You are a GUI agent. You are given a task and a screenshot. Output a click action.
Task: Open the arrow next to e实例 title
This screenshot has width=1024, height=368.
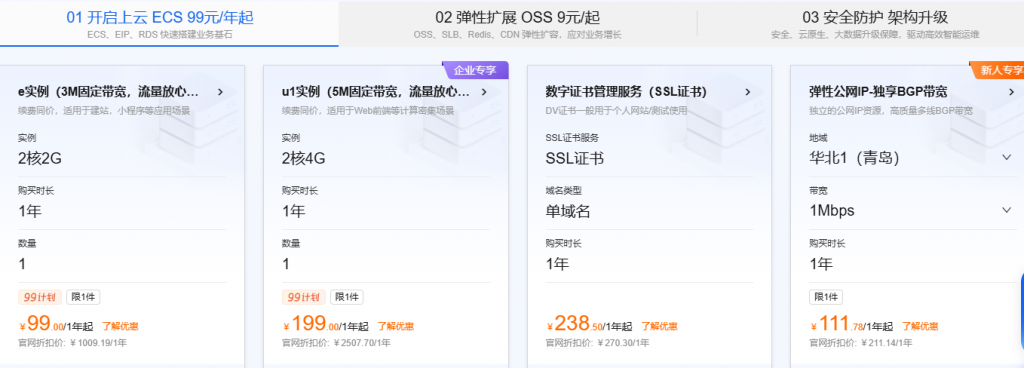tap(220, 92)
